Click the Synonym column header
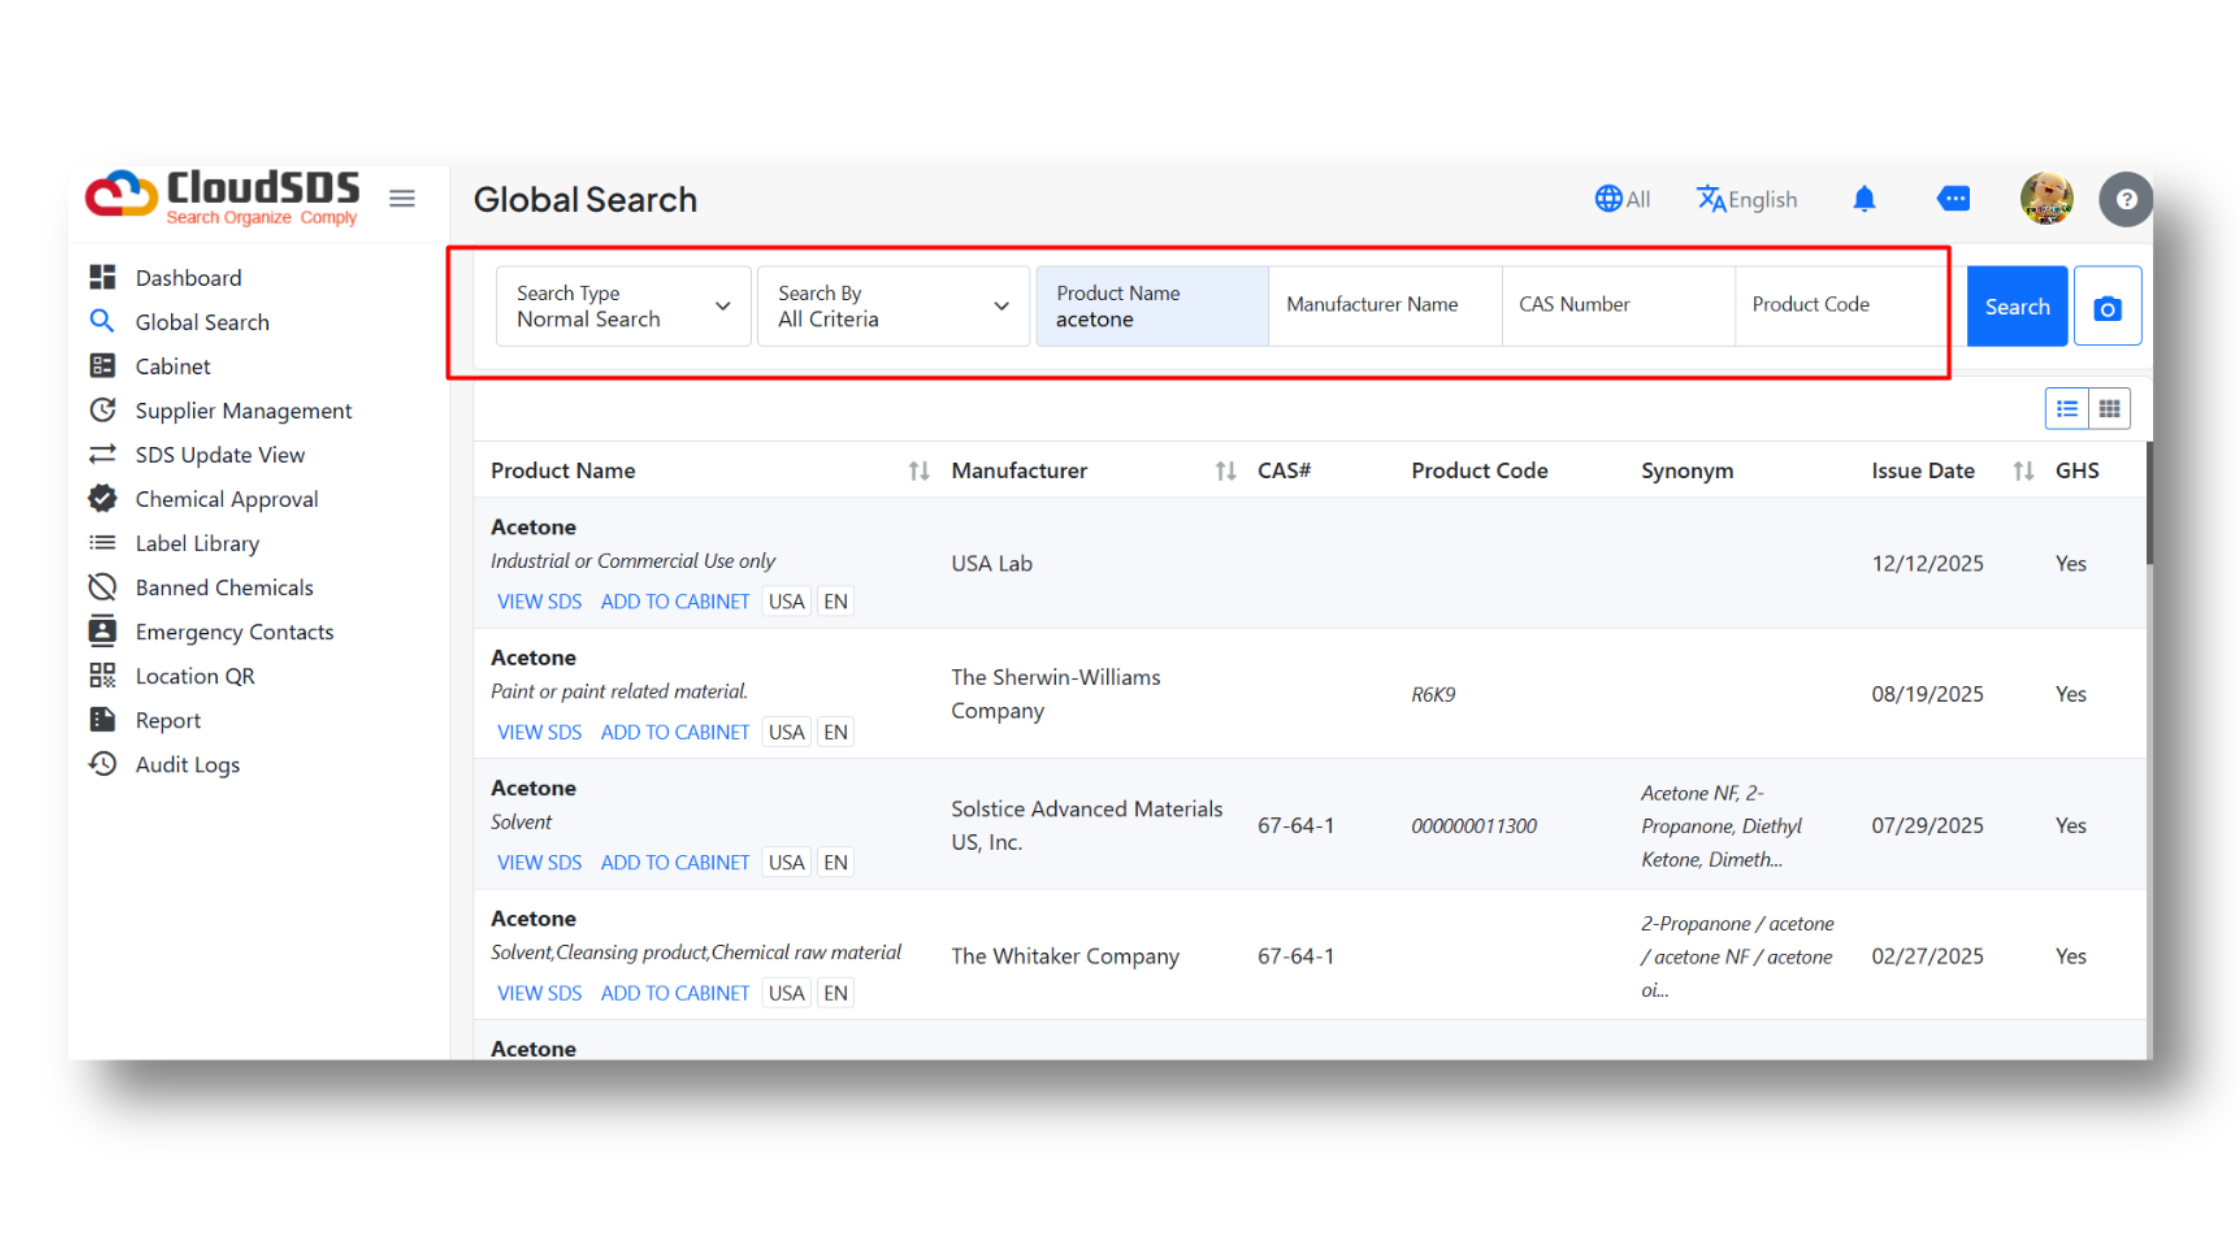The height and width of the screenshot is (1260, 2240). (x=1686, y=471)
